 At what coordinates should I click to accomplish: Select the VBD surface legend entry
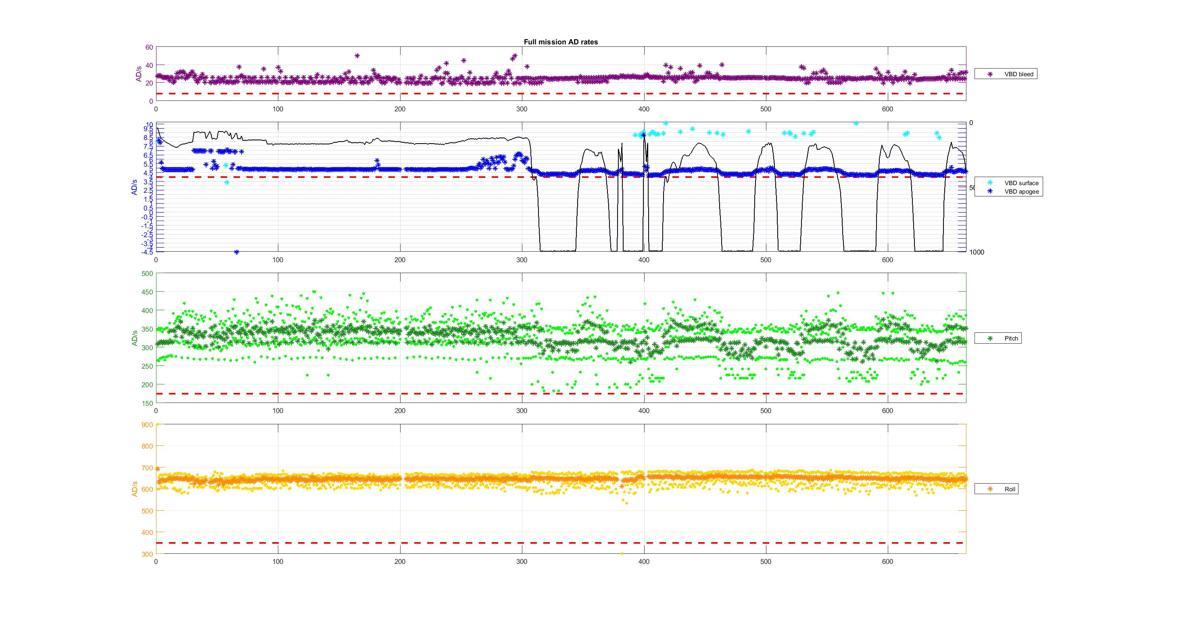pyautogui.click(x=1010, y=183)
